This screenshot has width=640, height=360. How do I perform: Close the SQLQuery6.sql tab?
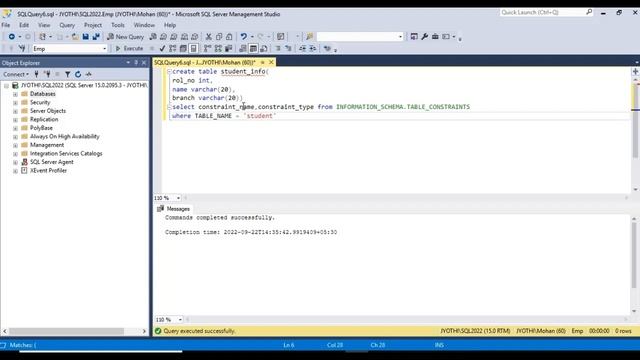[271, 62]
